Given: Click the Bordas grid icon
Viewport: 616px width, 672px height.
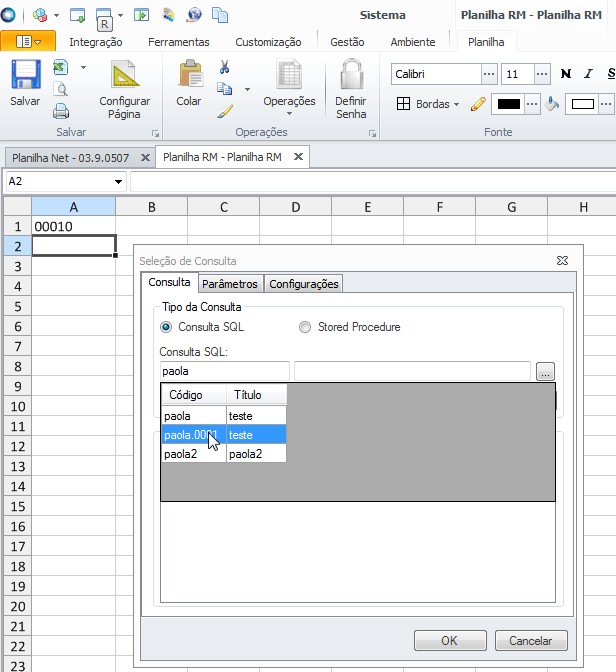Looking at the screenshot, I should 403,104.
